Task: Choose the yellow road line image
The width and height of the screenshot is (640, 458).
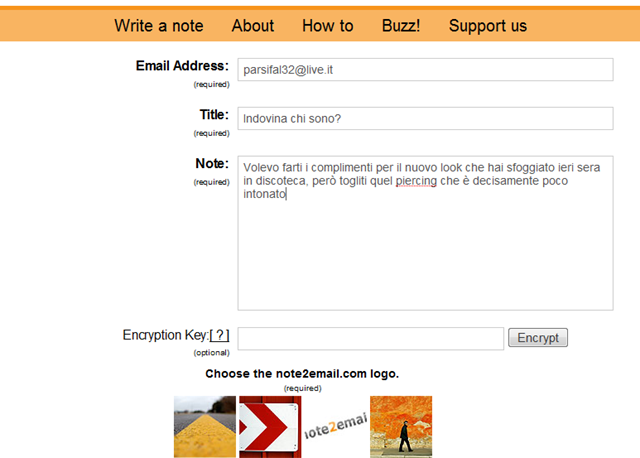Action: click(x=205, y=427)
